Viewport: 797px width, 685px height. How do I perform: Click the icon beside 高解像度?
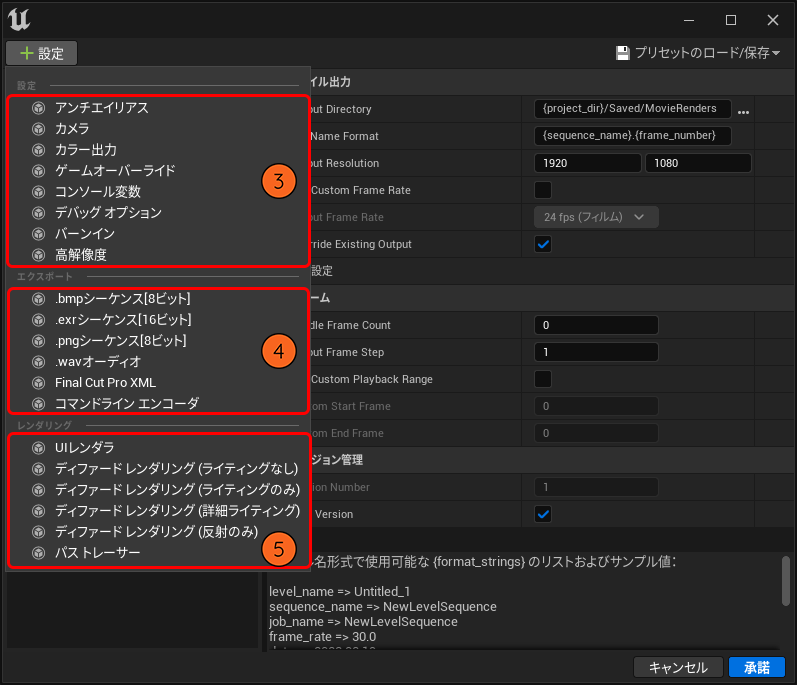[39, 255]
